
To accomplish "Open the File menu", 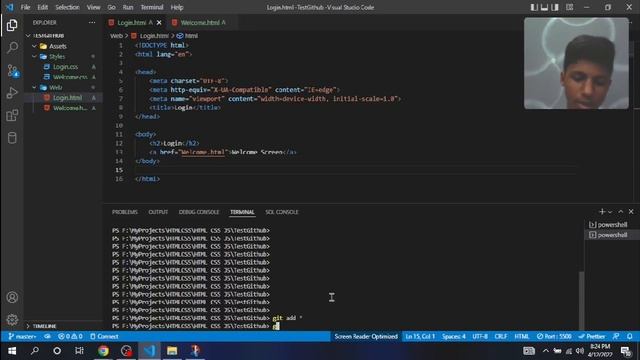I will click(x=25, y=7).
